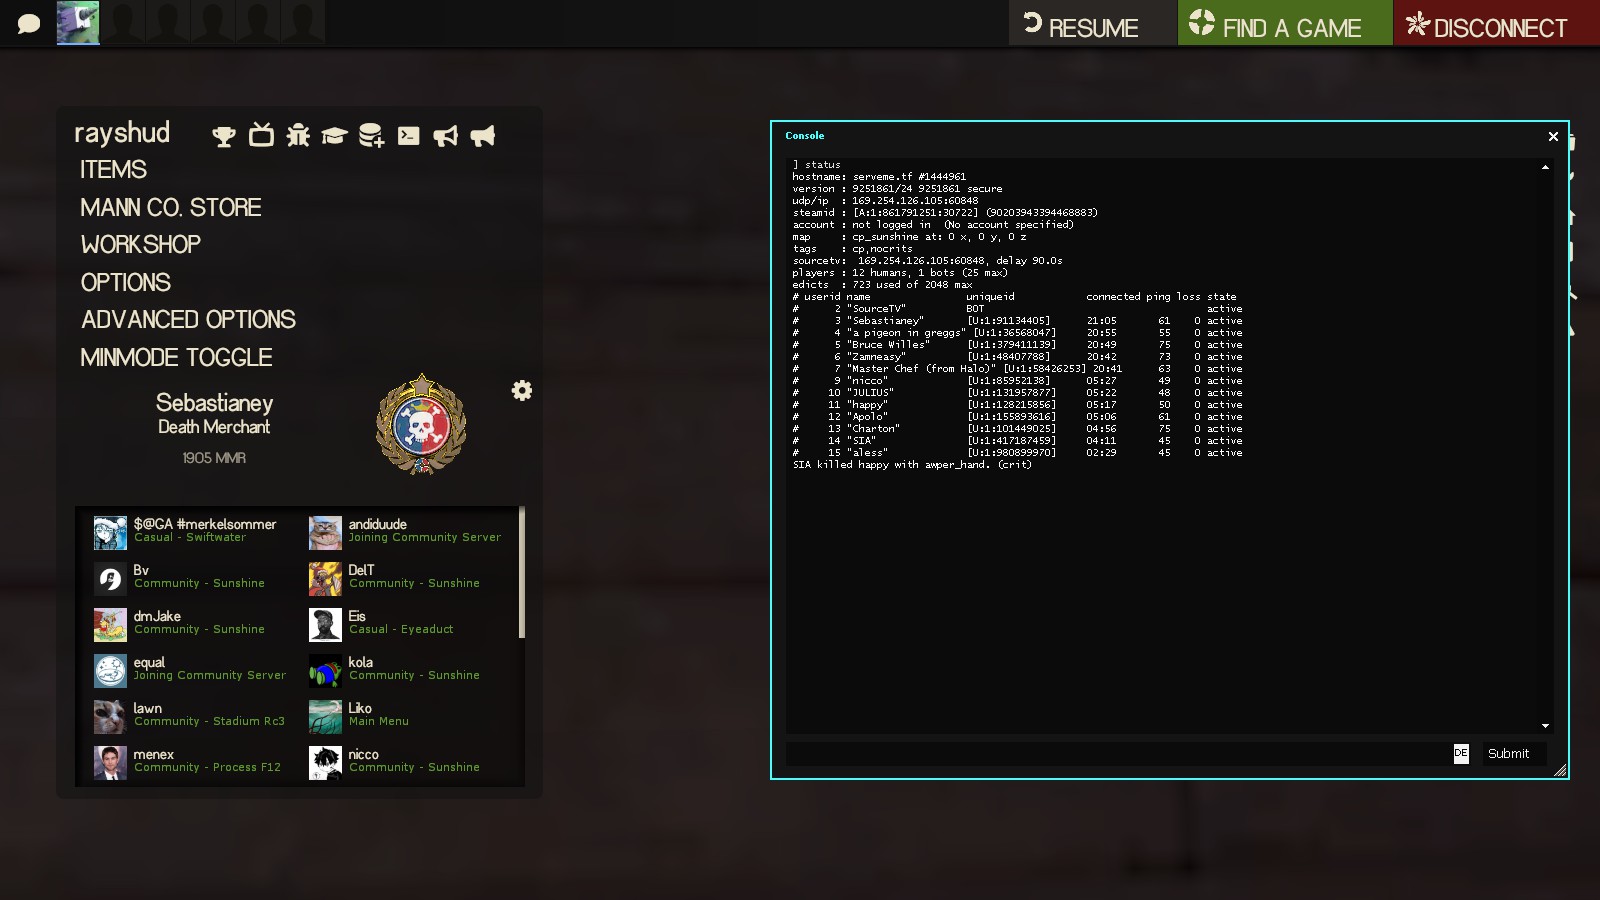Image resolution: width=1600 pixels, height=900 pixels.
Task: Click the first empty party slot silhouette
Action: point(122,23)
